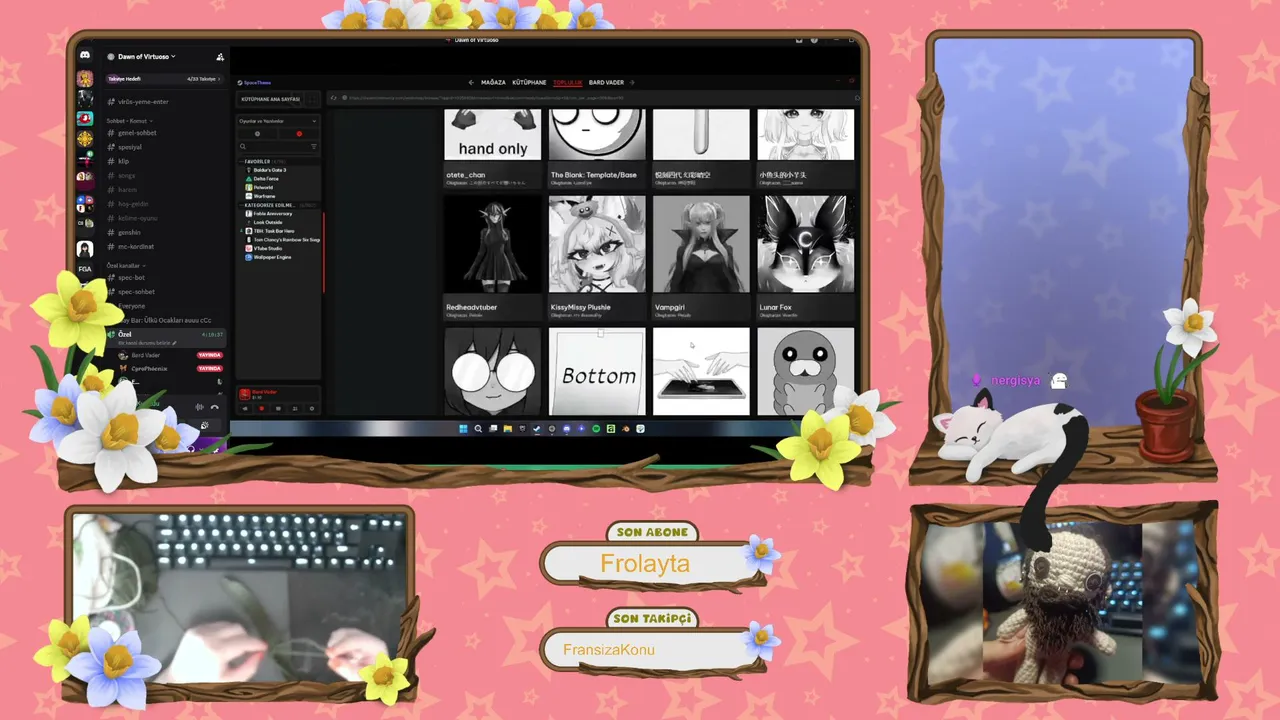Go forward with the Steam forward arrow
Viewport: 1280px width, 720px height.
point(632,82)
